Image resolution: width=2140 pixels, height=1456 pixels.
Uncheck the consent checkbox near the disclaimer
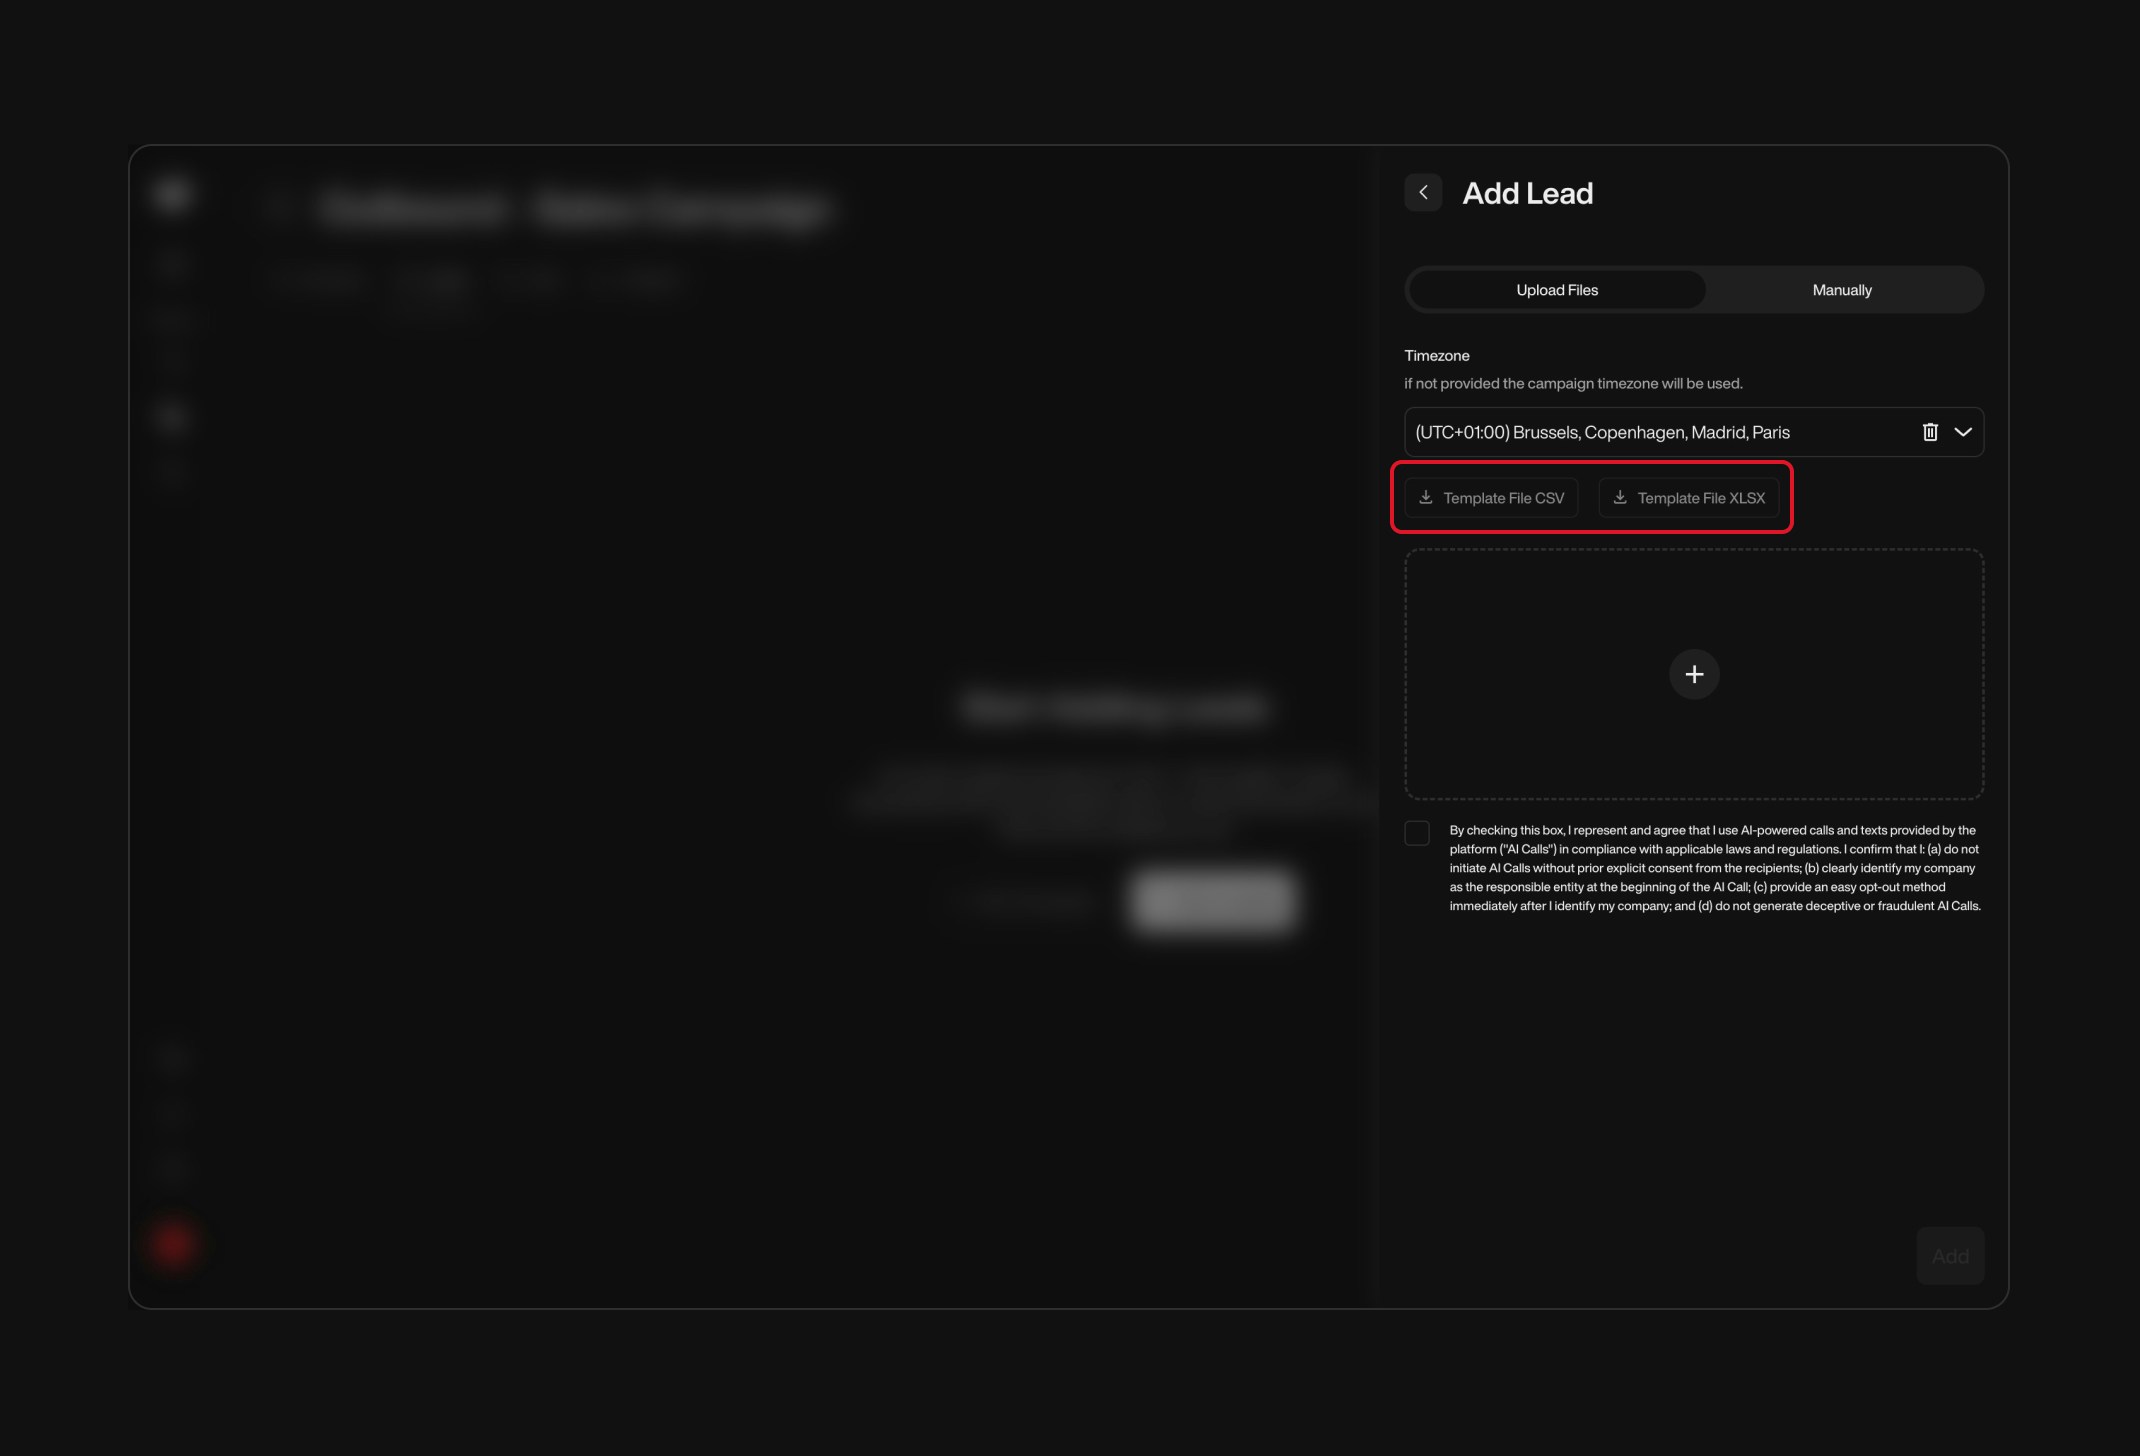1417,833
